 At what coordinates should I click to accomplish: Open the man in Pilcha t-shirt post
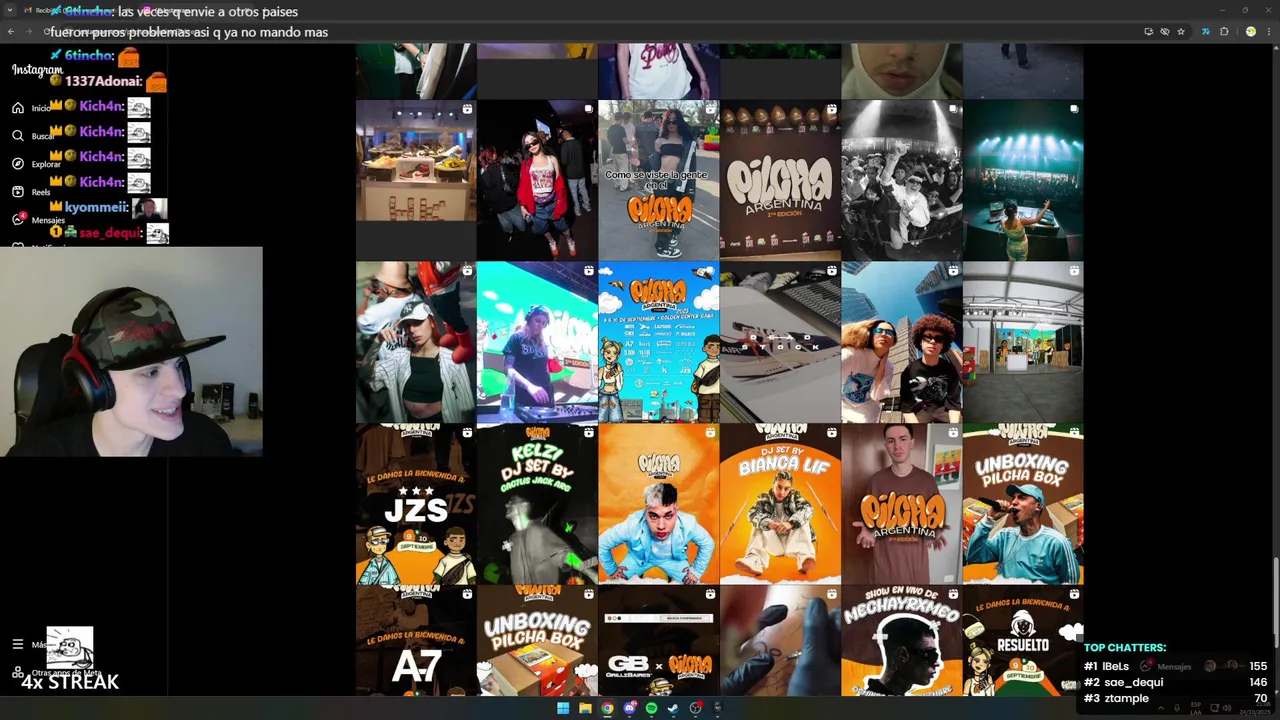[901, 504]
